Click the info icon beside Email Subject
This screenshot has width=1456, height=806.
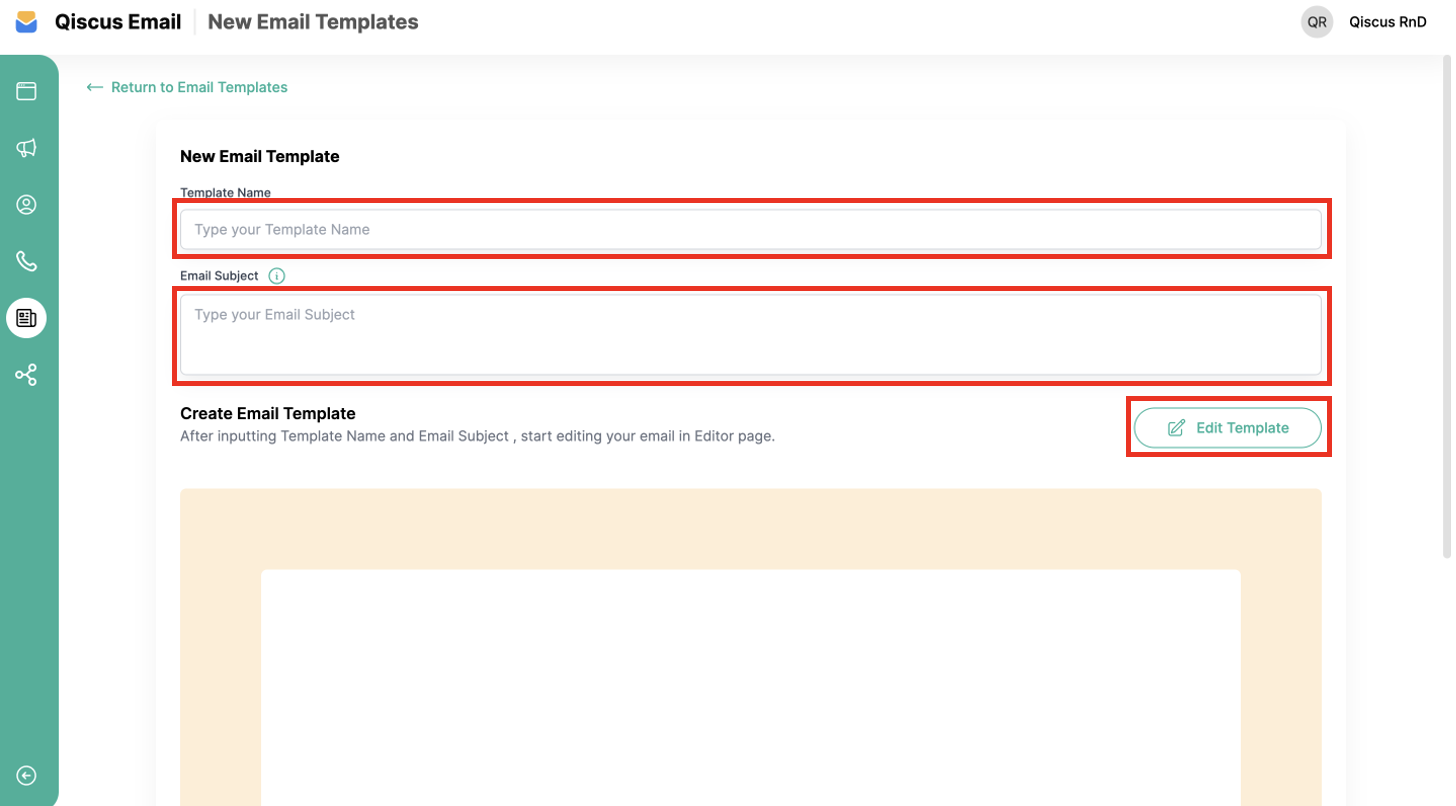tap(277, 276)
